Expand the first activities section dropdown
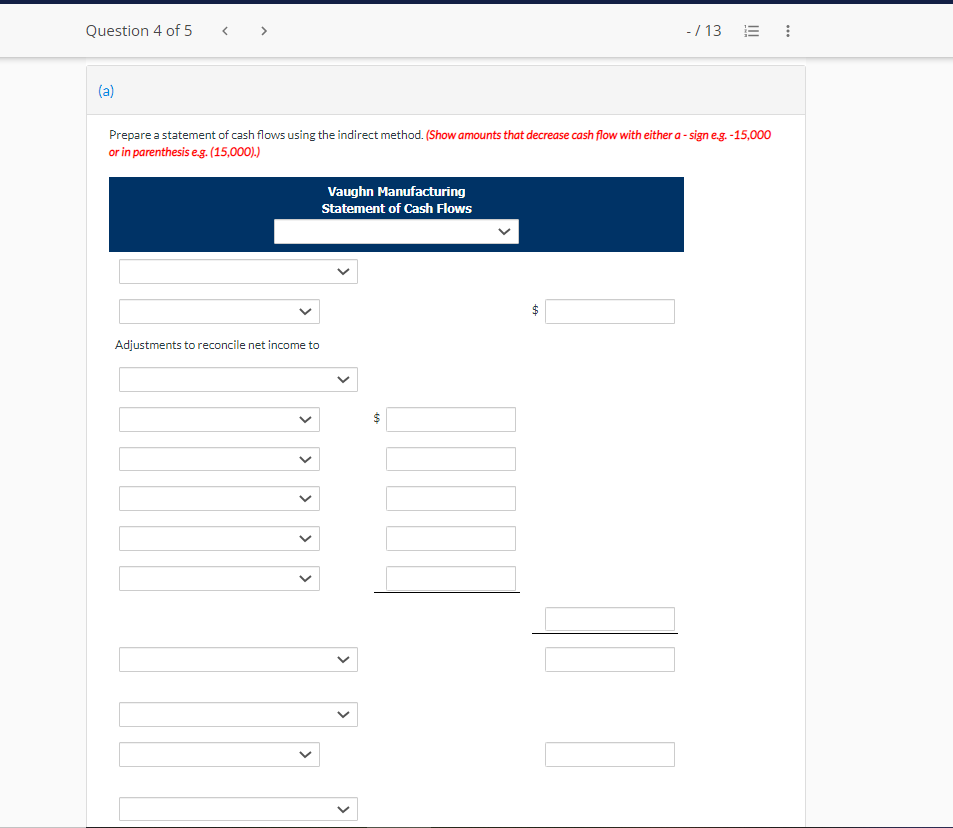 pyautogui.click(x=238, y=271)
